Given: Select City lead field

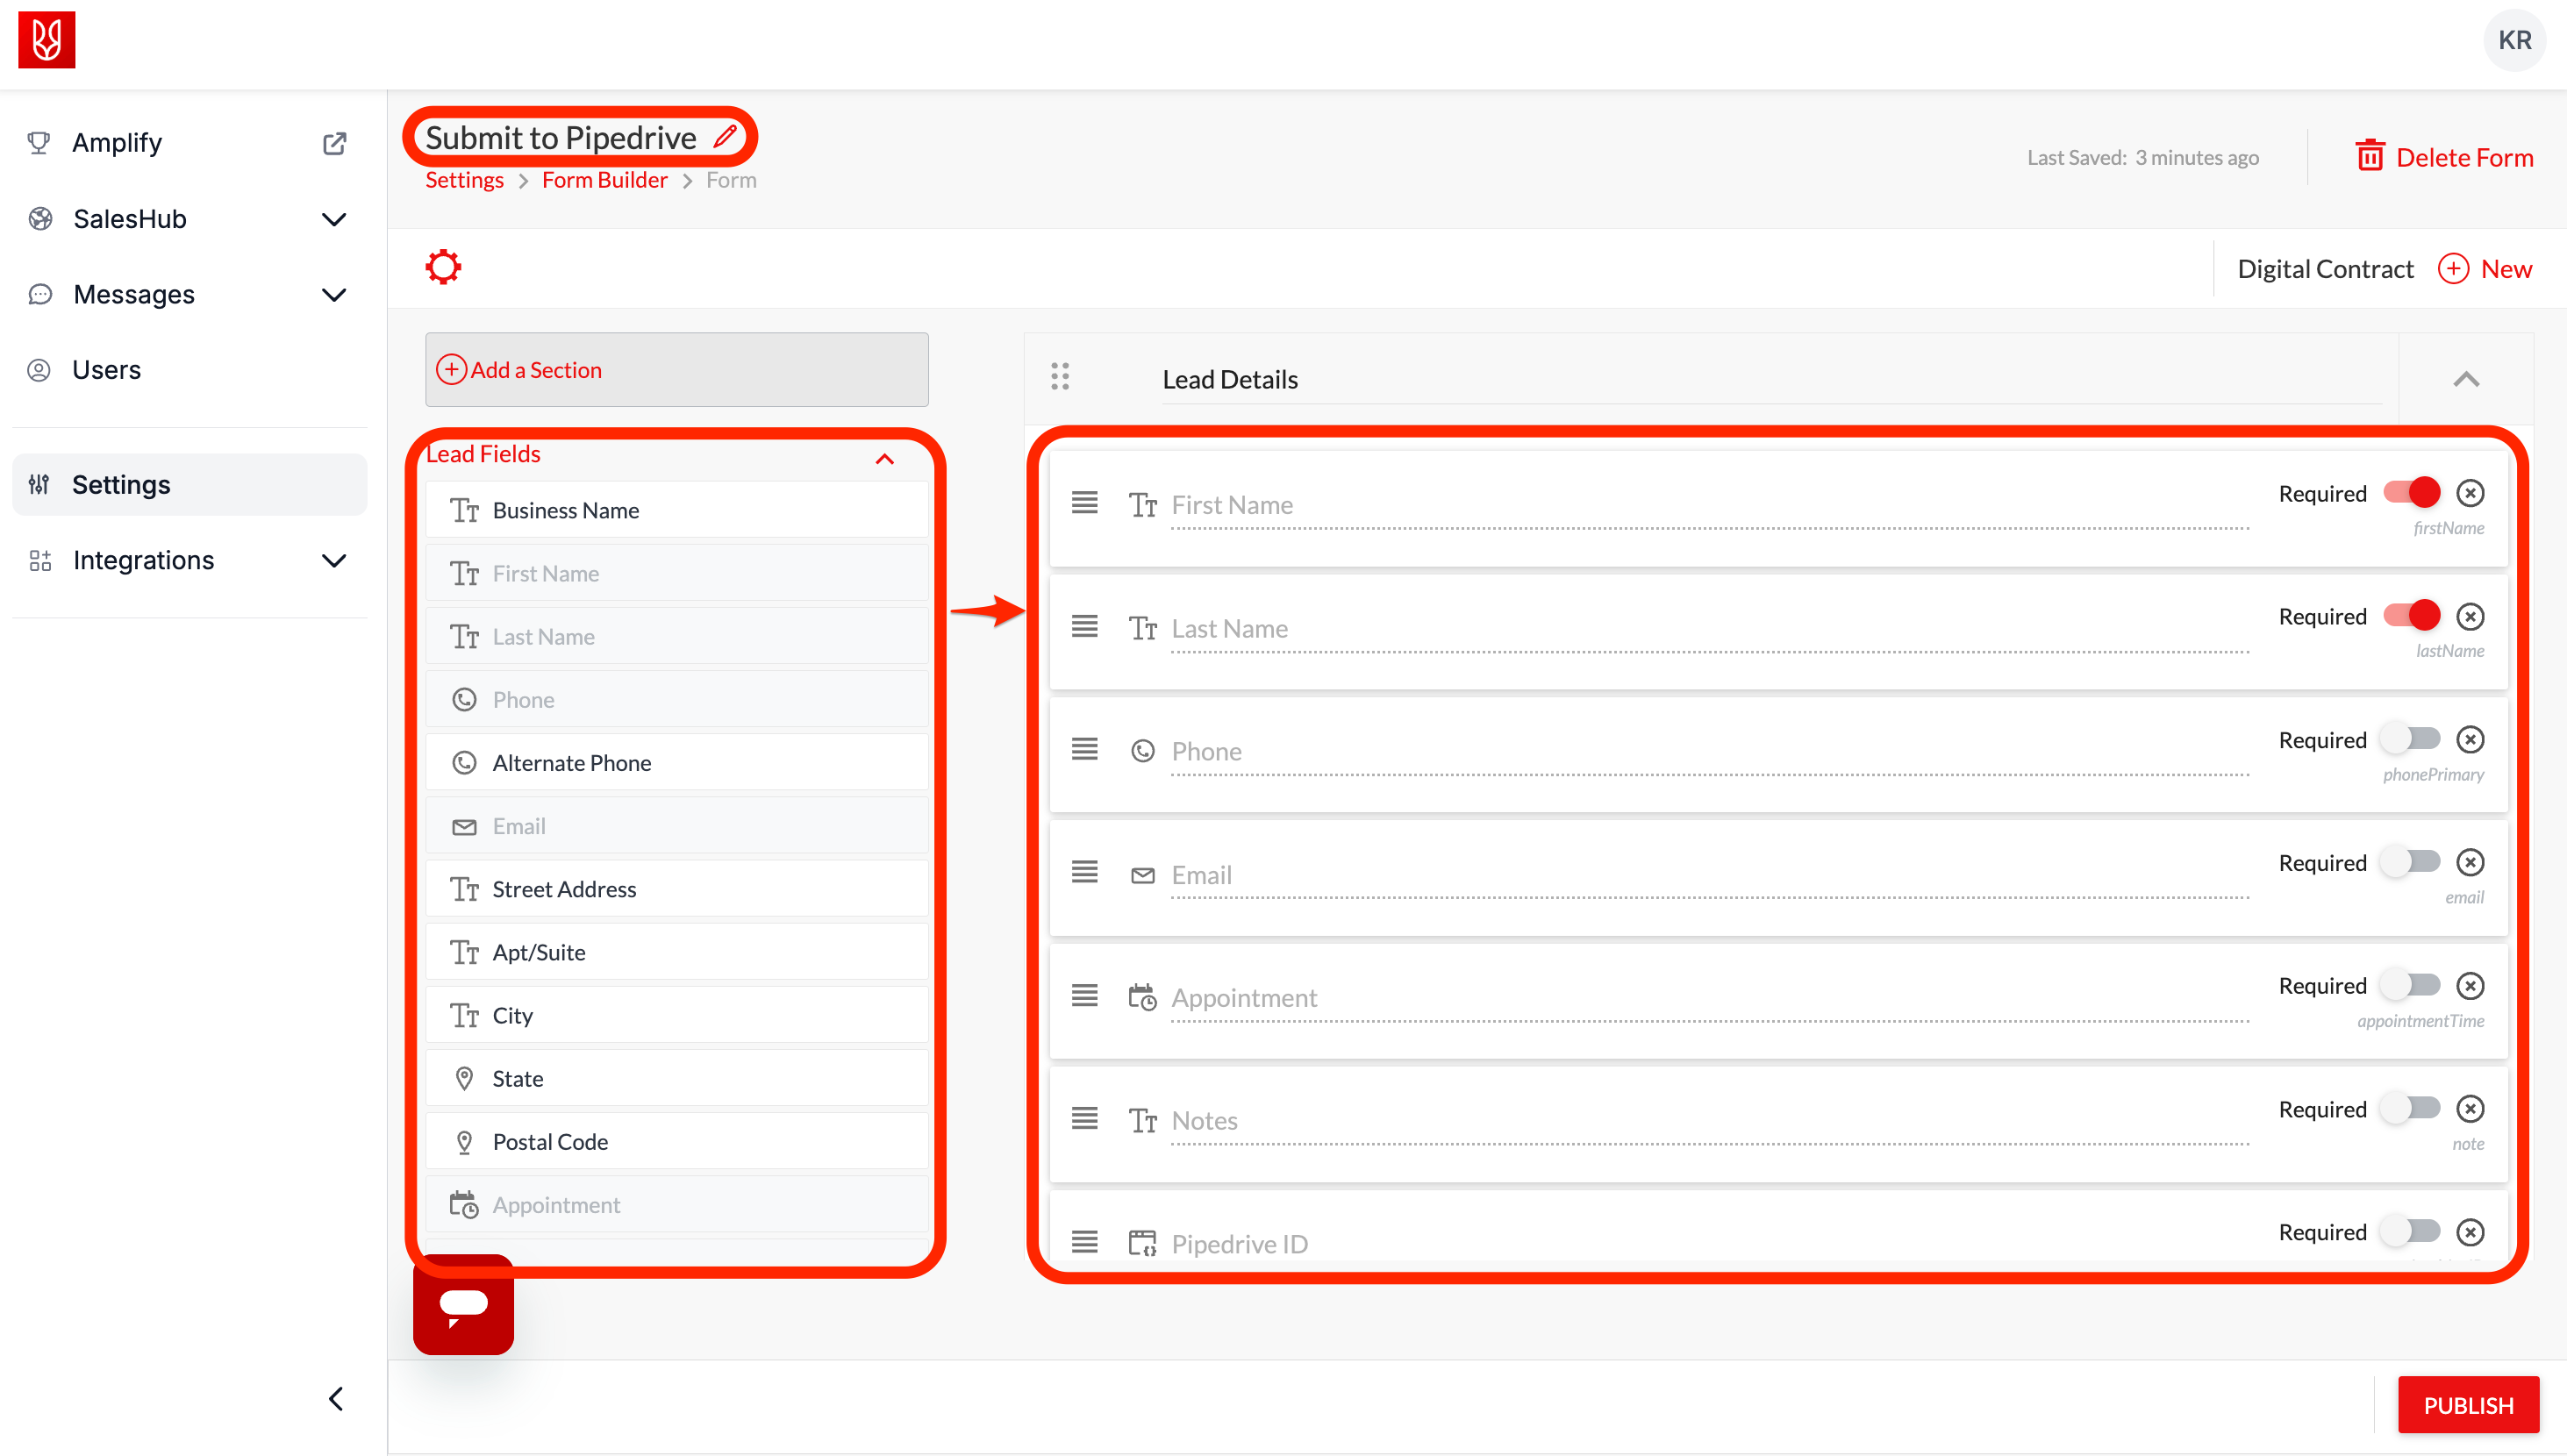Looking at the screenshot, I should click(x=677, y=1015).
